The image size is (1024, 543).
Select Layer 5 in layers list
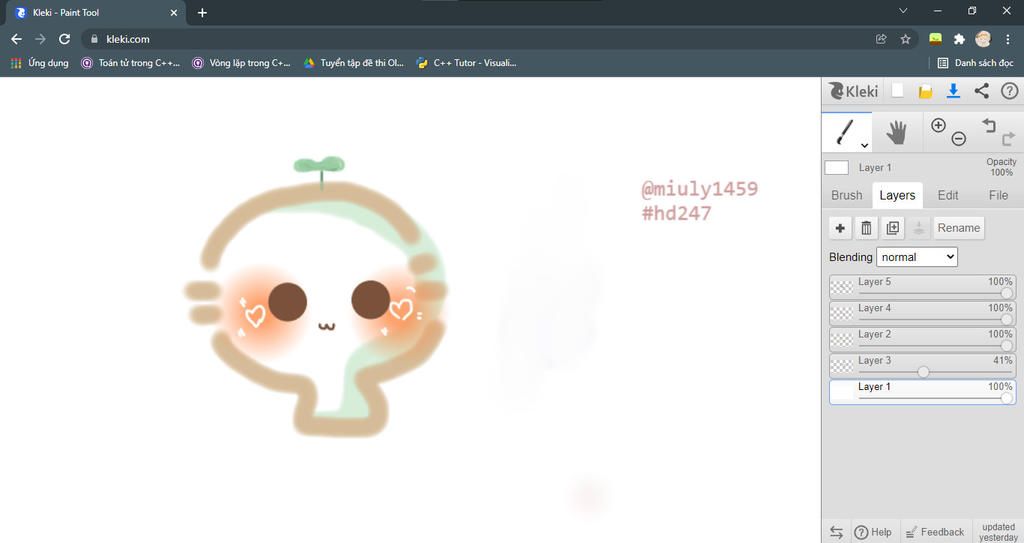pyautogui.click(x=922, y=287)
